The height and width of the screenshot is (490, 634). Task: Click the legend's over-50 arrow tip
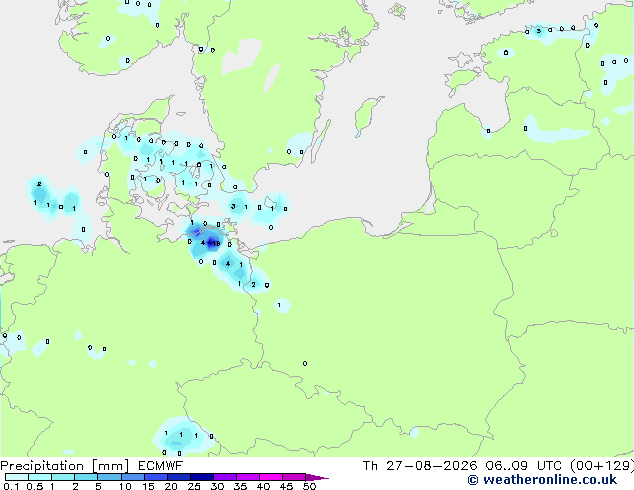click(317, 477)
